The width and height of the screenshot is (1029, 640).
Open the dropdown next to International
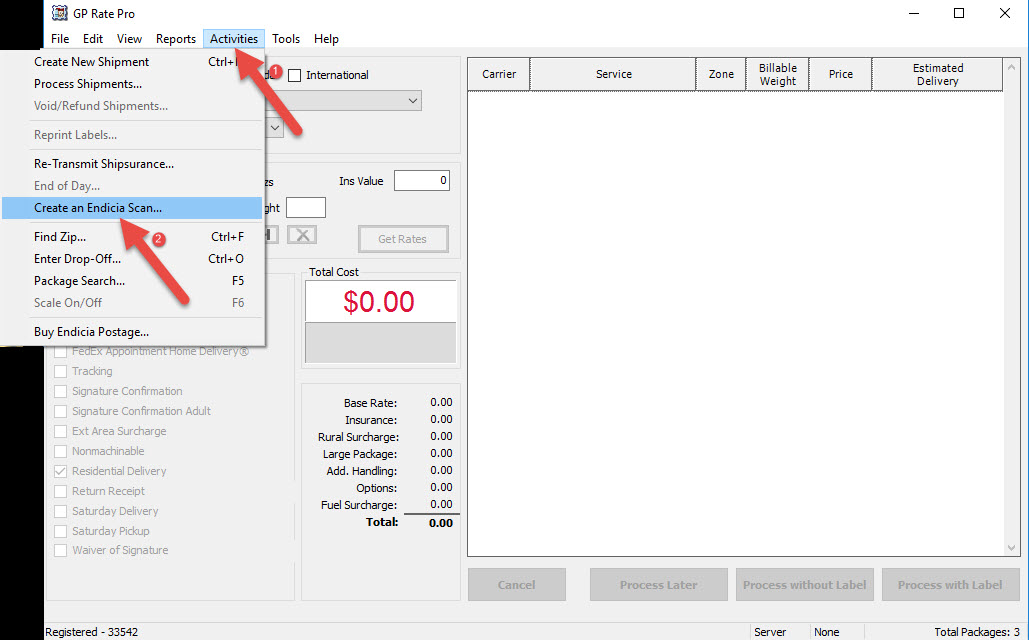[411, 100]
